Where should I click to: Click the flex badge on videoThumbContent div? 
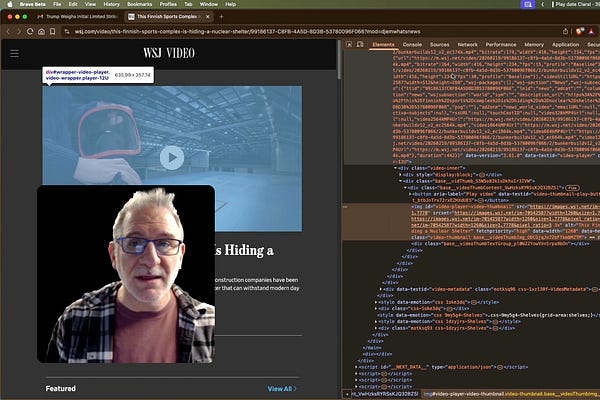click(x=573, y=188)
